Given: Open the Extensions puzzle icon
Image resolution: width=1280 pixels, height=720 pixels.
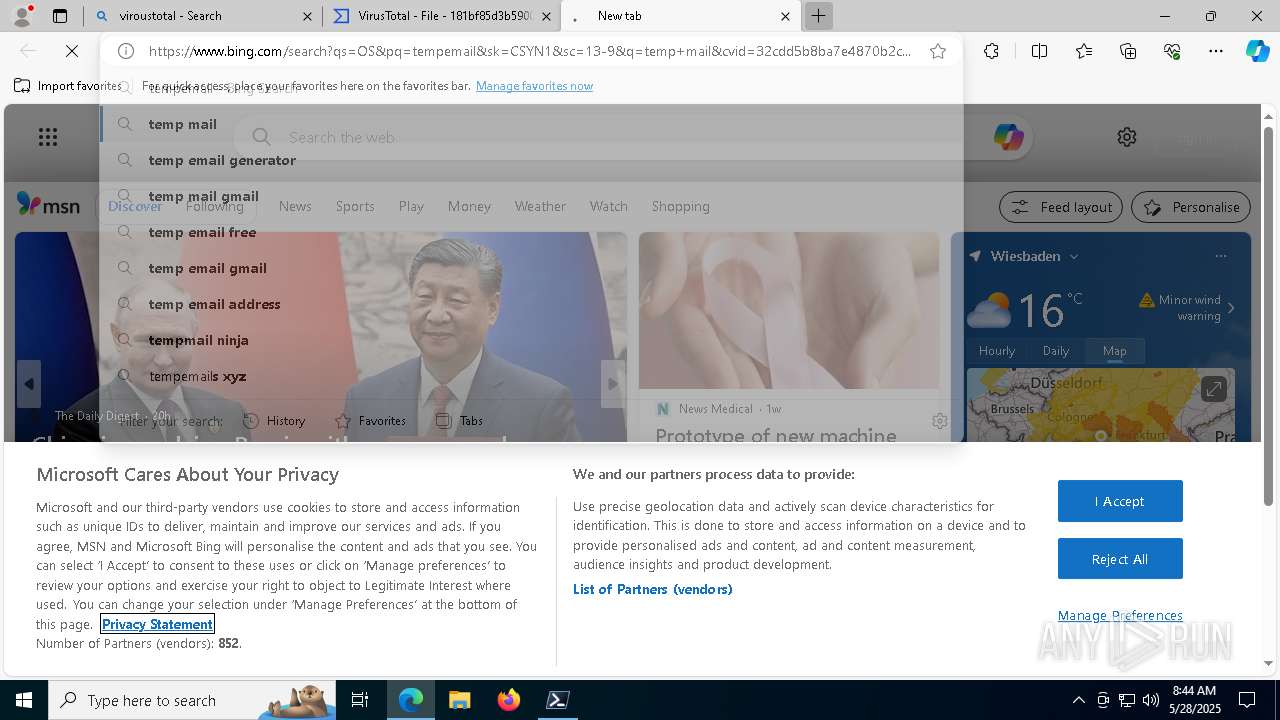Looking at the screenshot, I should point(991,51).
